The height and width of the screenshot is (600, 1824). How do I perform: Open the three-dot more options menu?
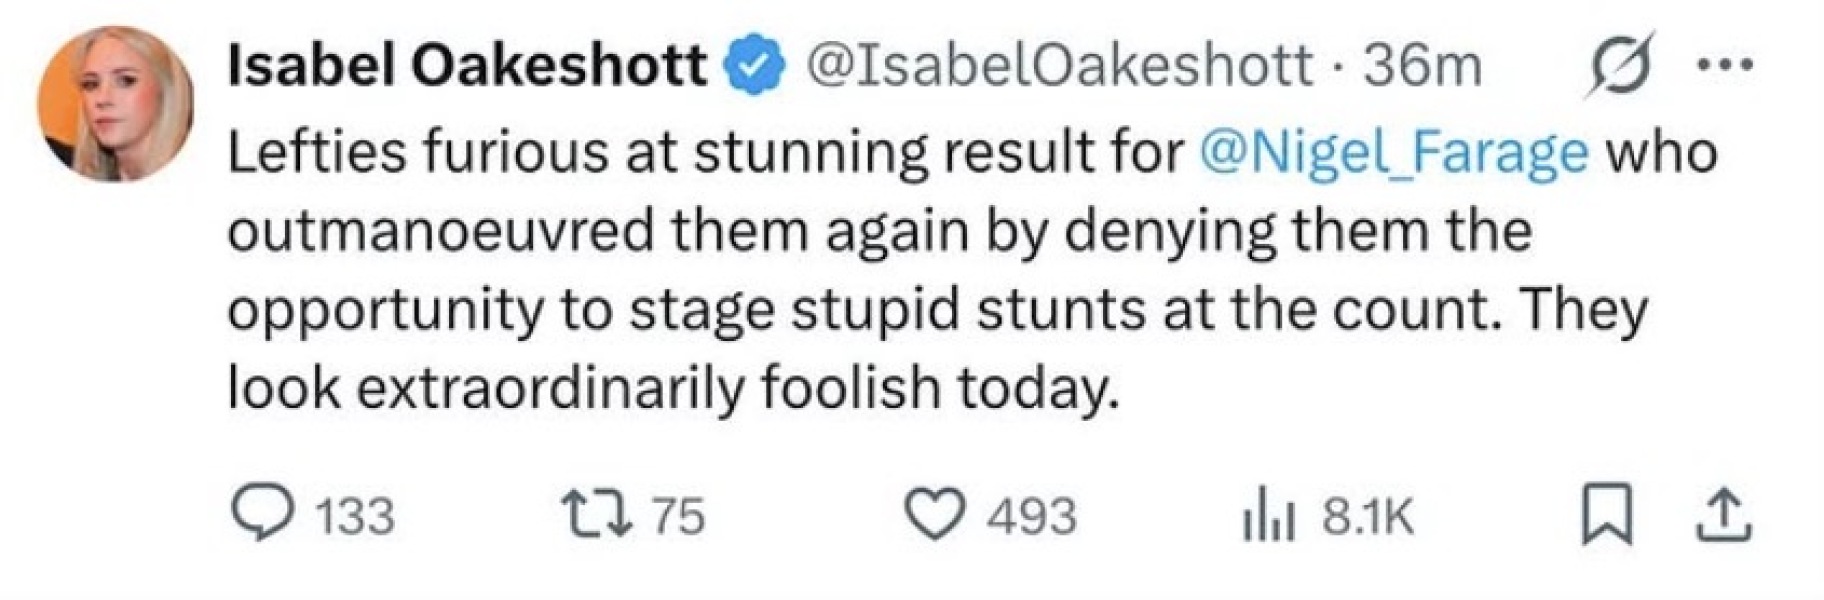pos(1727,67)
